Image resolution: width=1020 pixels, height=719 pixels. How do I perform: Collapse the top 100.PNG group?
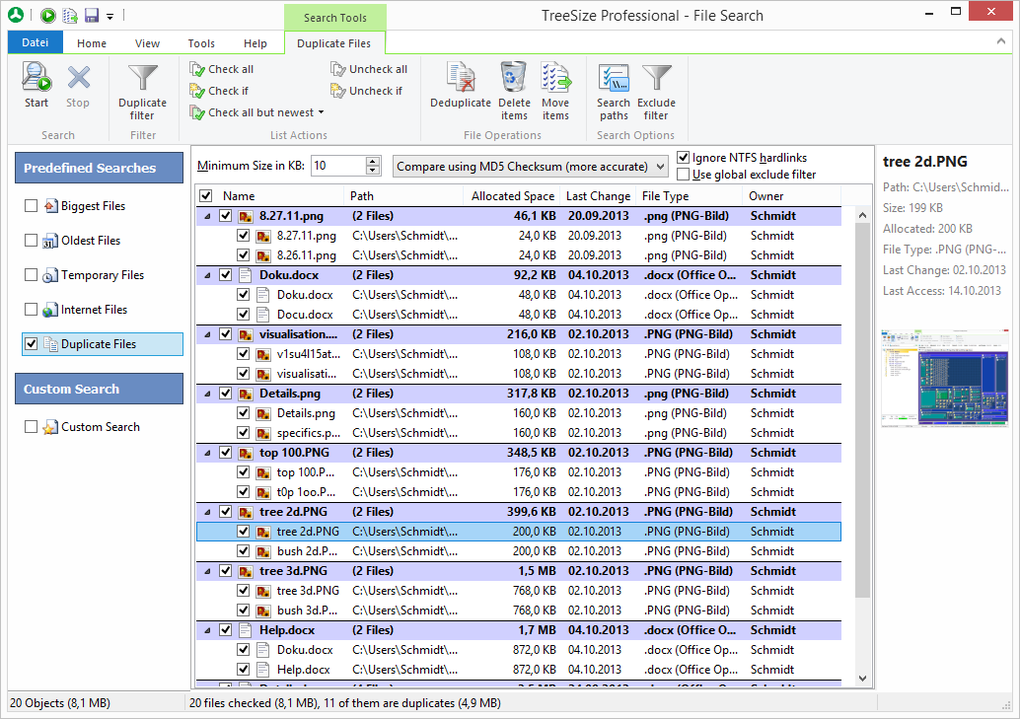[x=208, y=453]
